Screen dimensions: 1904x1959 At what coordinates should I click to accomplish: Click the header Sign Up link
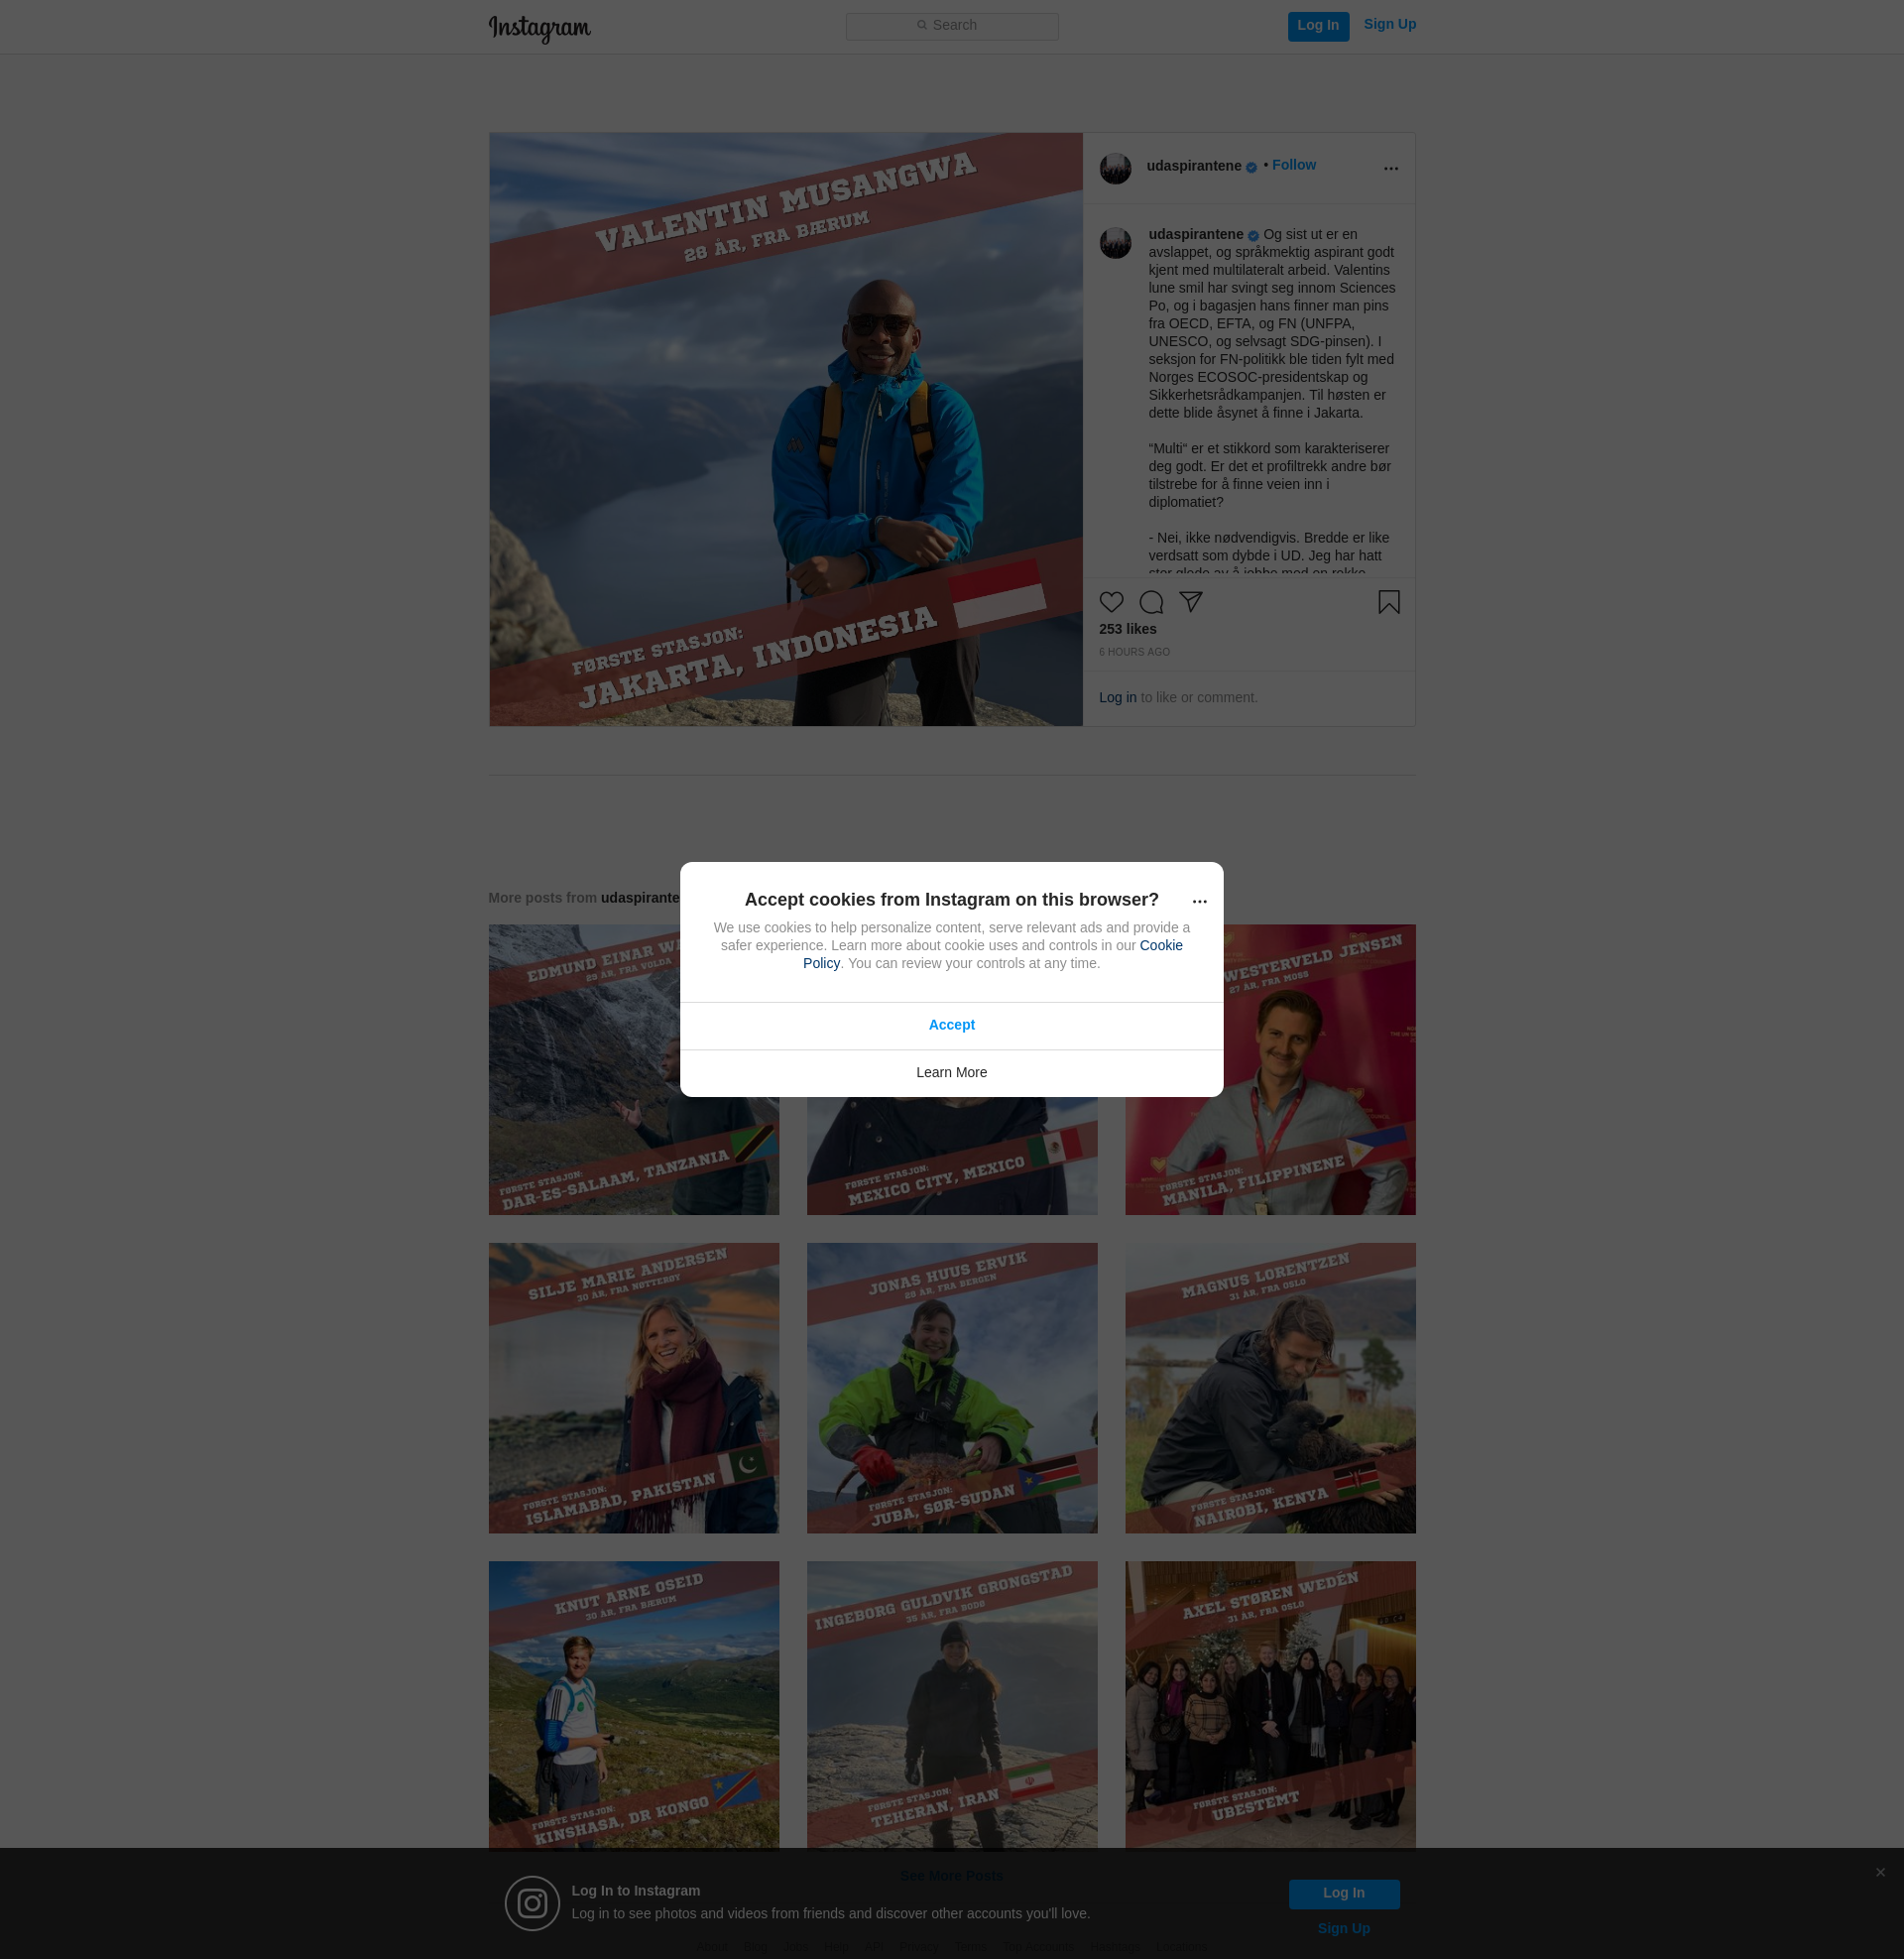point(1389,24)
